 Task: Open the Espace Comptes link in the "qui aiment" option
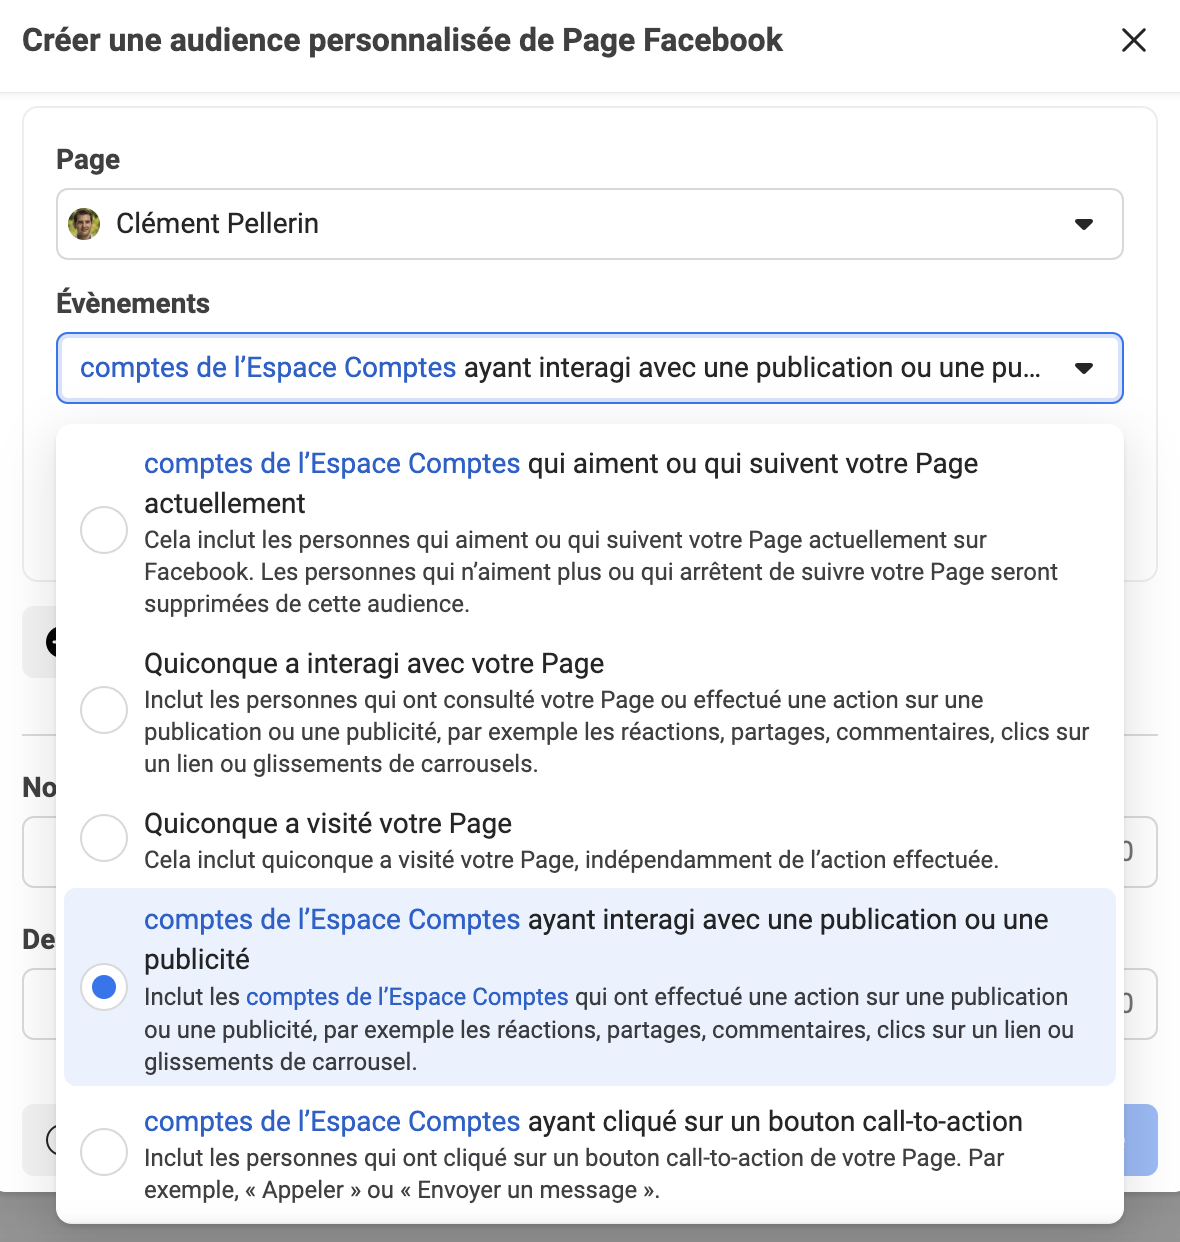pyautogui.click(x=332, y=464)
